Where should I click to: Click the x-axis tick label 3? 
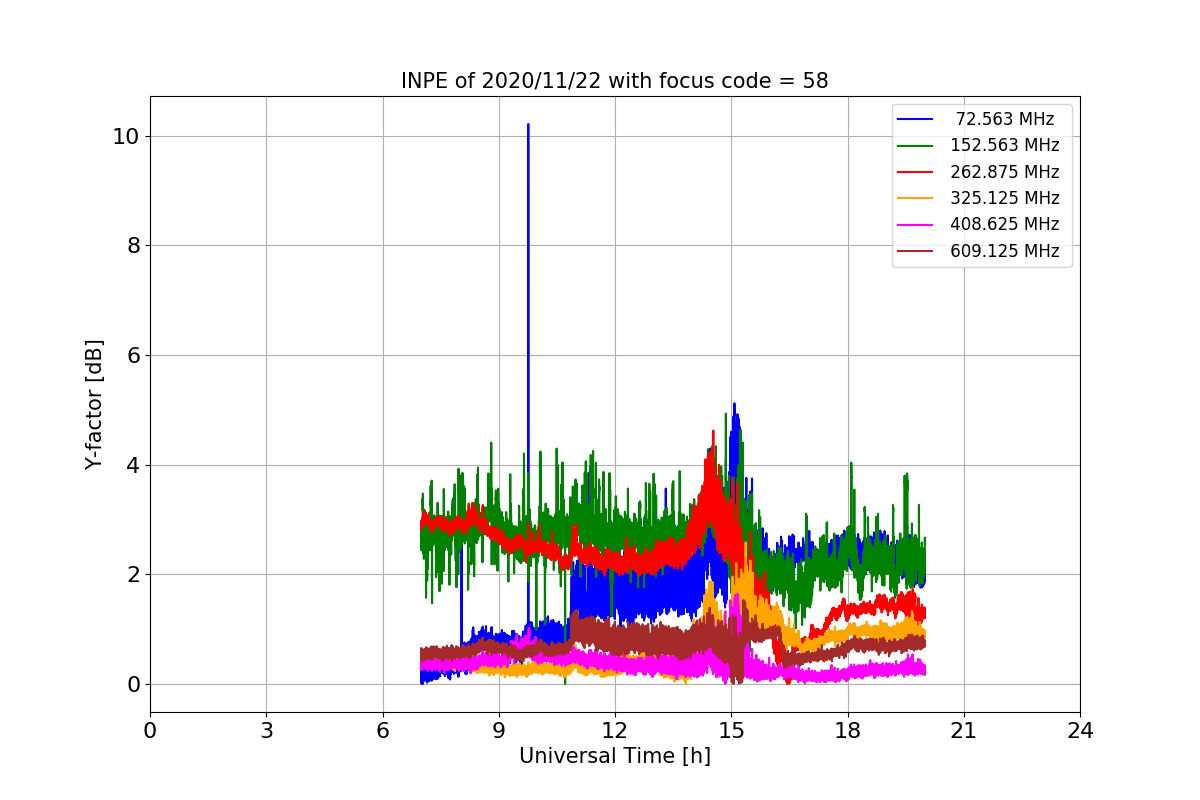pos(266,730)
